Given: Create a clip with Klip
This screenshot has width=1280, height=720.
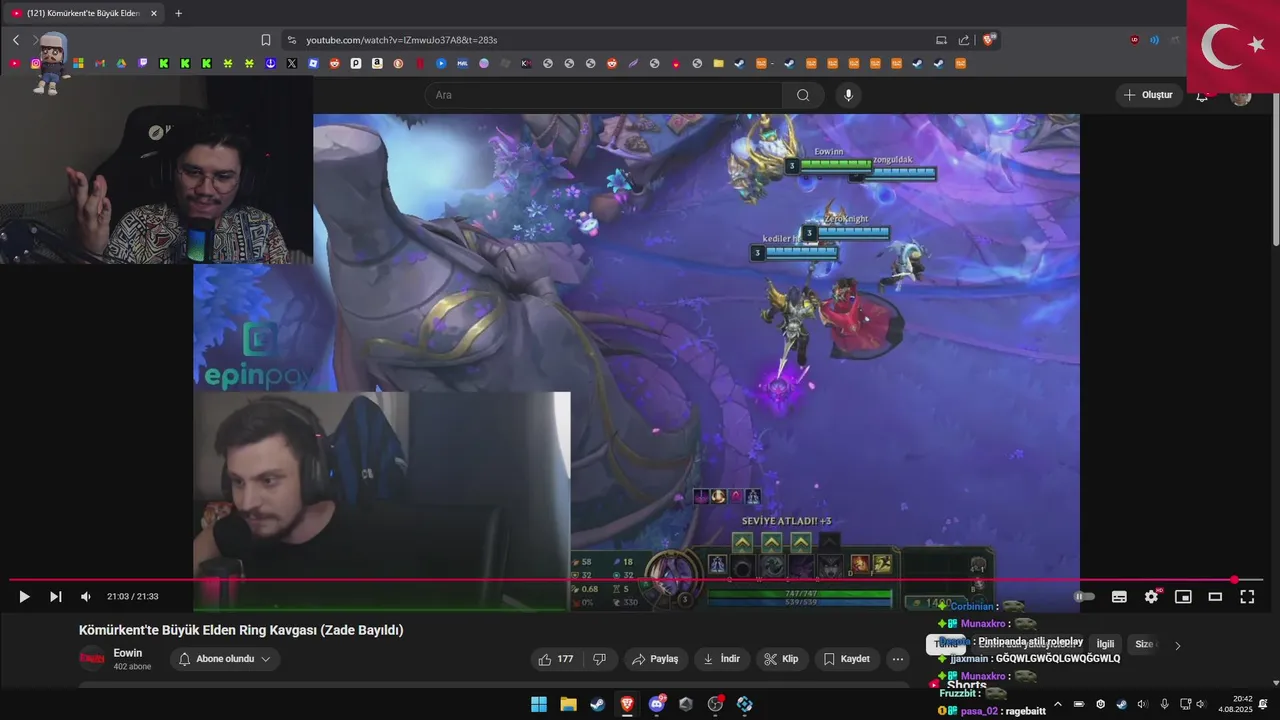Looking at the screenshot, I should (781, 659).
